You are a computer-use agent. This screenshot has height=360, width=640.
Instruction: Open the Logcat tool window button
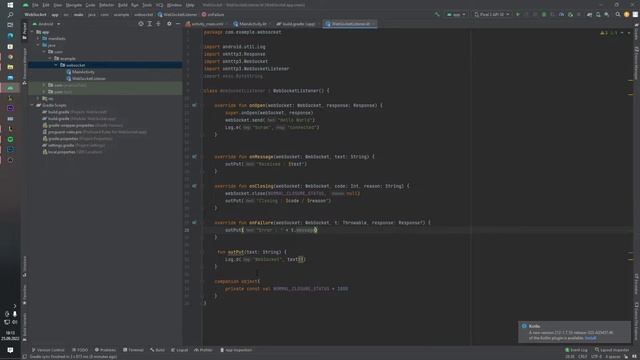point(180,350)
